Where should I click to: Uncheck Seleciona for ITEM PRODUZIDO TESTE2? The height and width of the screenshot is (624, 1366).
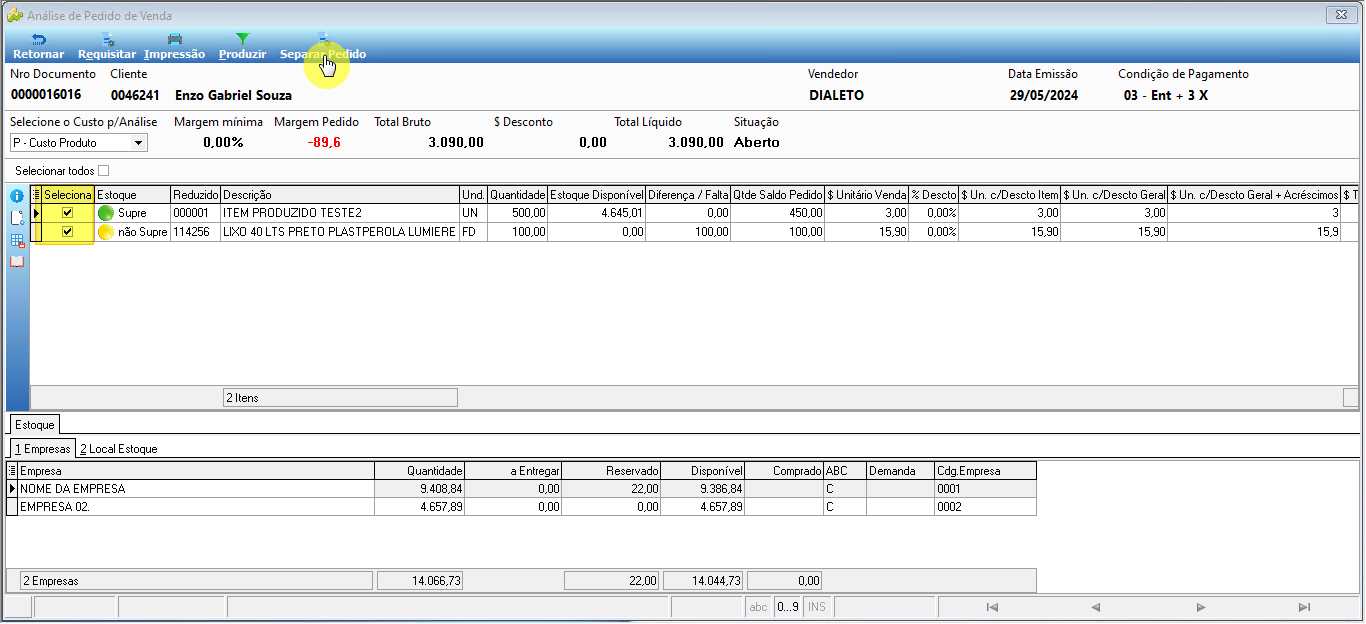68,213
